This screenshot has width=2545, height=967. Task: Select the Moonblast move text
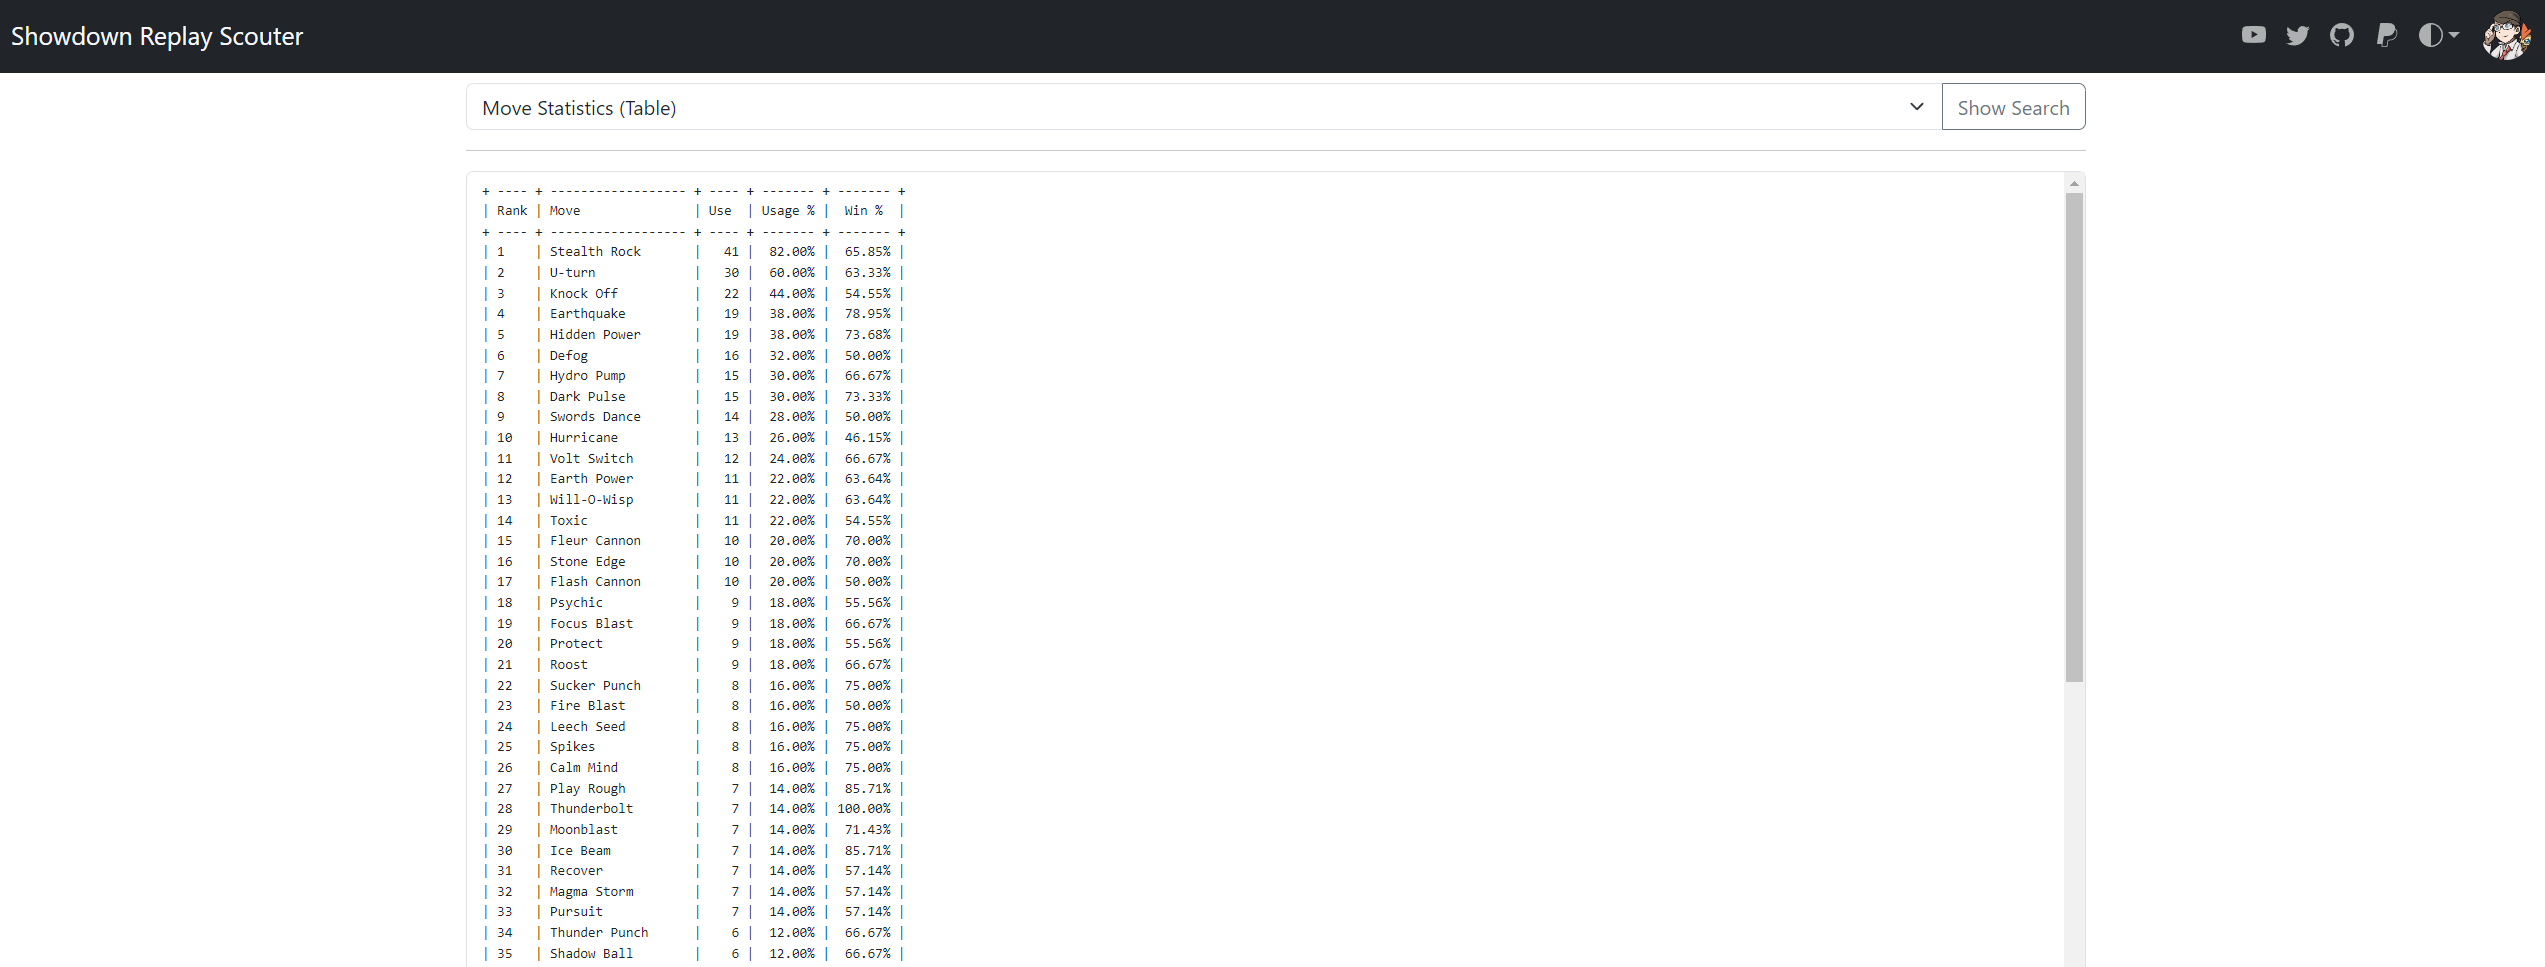[x=584, y=830]
